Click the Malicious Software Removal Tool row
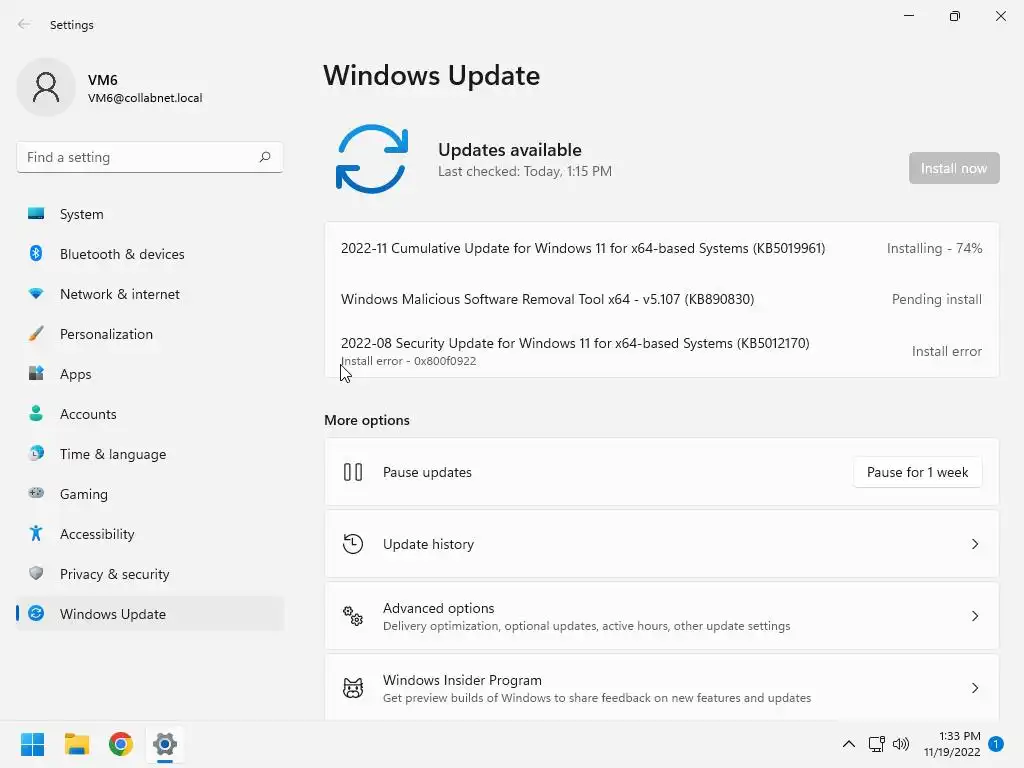Screen dimensions: 1024x768 662,299
